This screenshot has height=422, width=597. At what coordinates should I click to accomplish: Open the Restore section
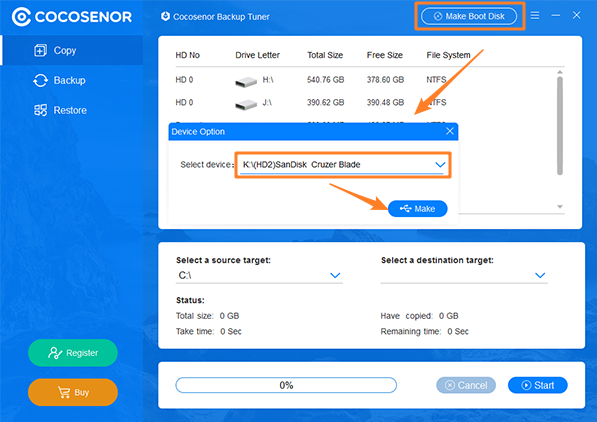click(72, 110)
